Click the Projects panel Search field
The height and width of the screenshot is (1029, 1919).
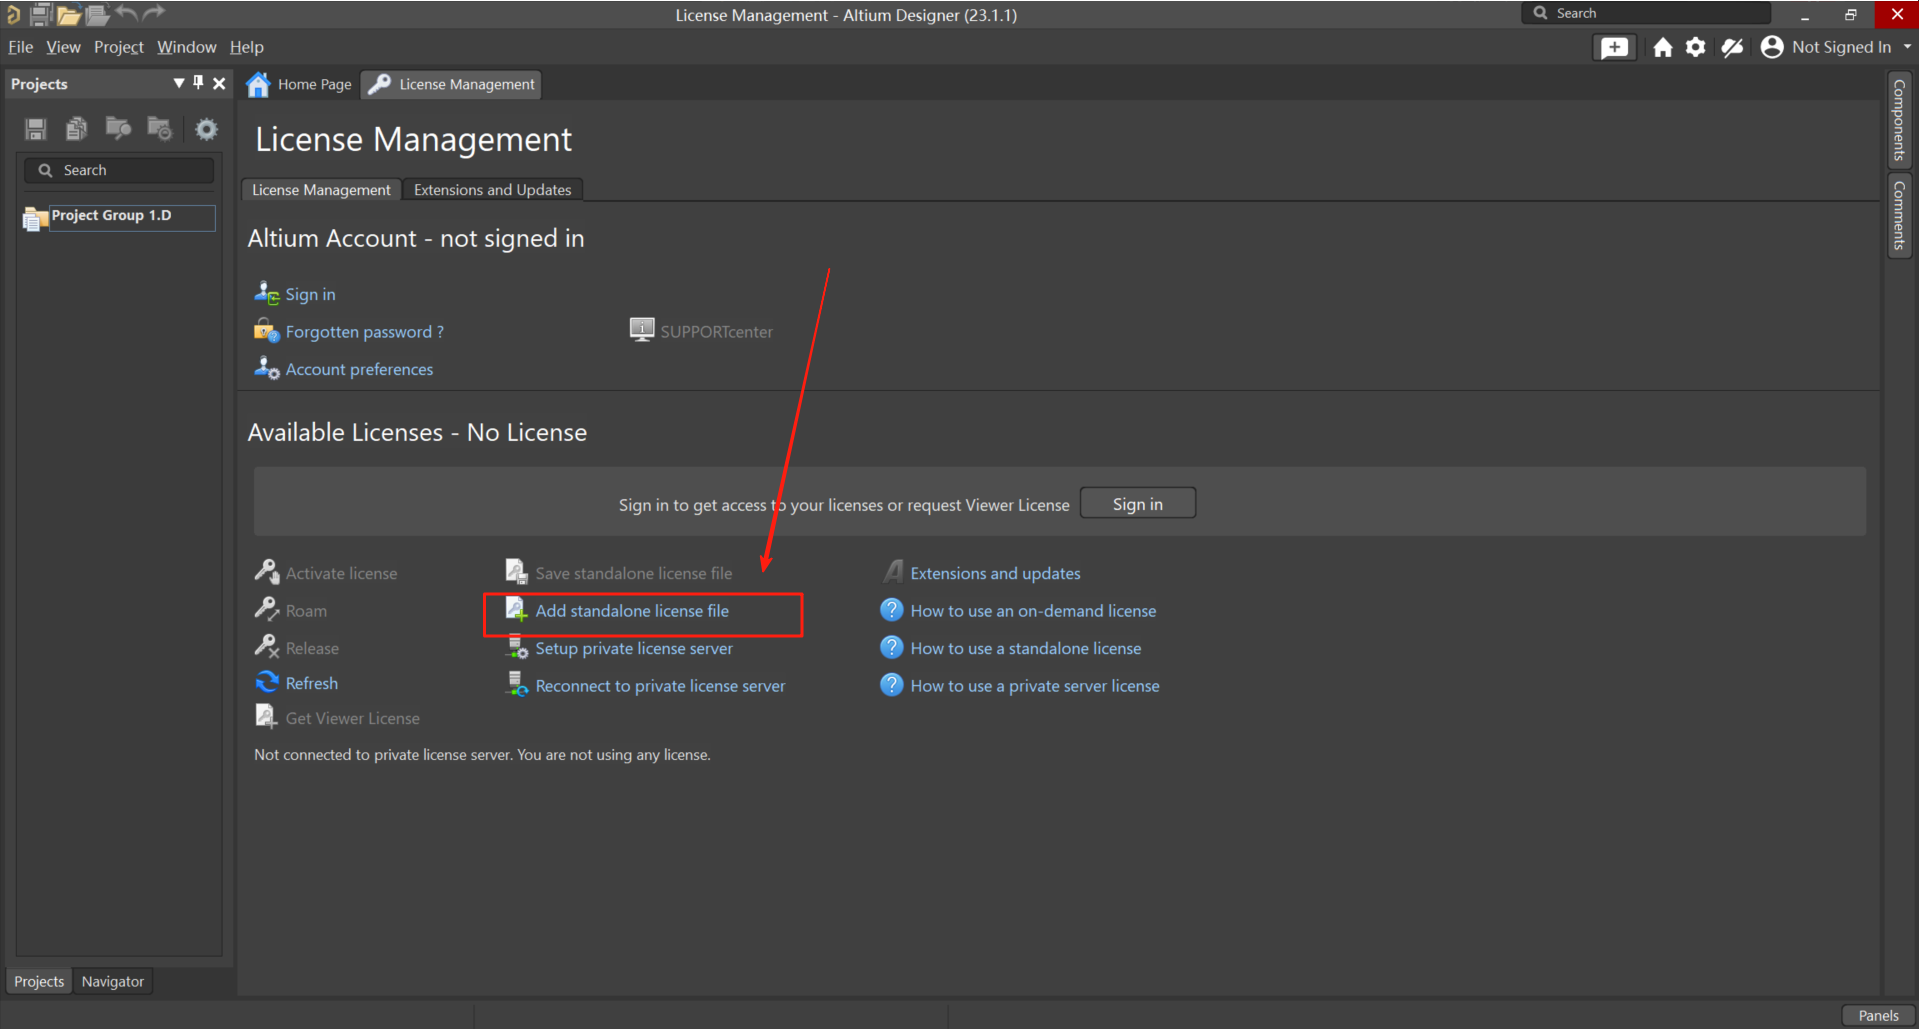click(x=119, y=170)
